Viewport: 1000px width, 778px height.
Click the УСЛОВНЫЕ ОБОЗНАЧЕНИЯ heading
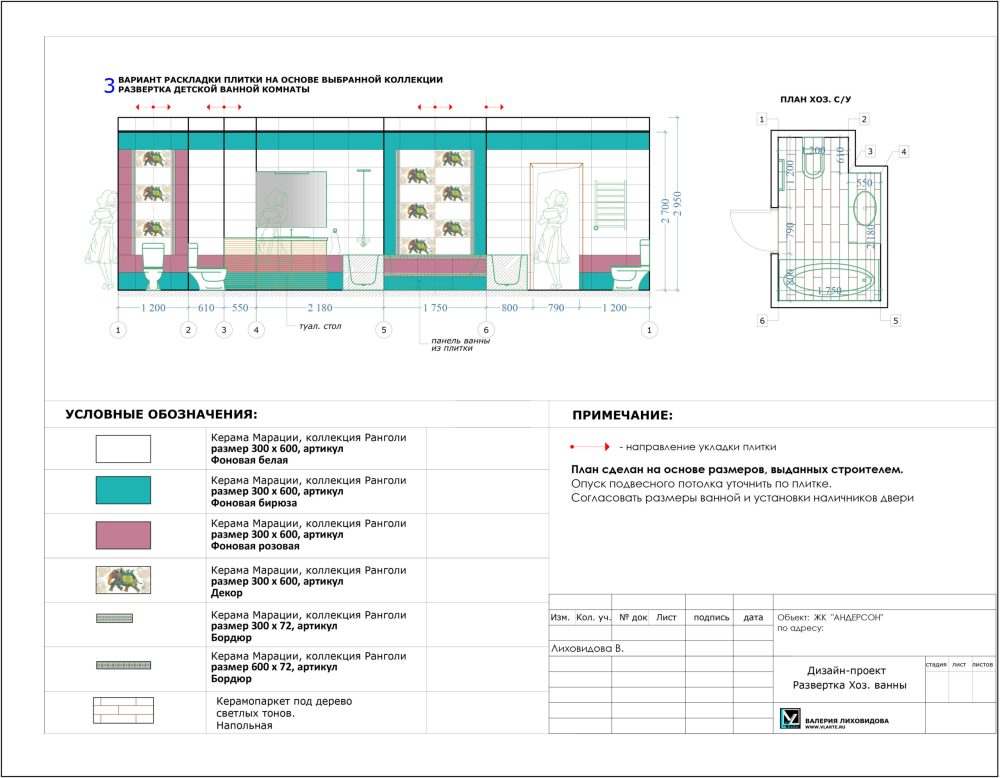click(x=161, y=414)
